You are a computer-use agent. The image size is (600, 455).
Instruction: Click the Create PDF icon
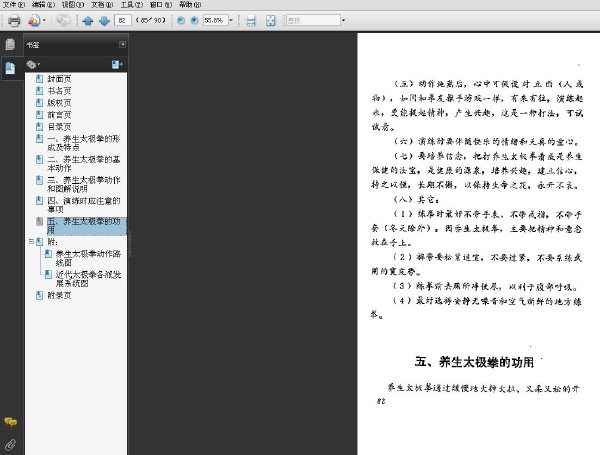click(x=34, y=20)
